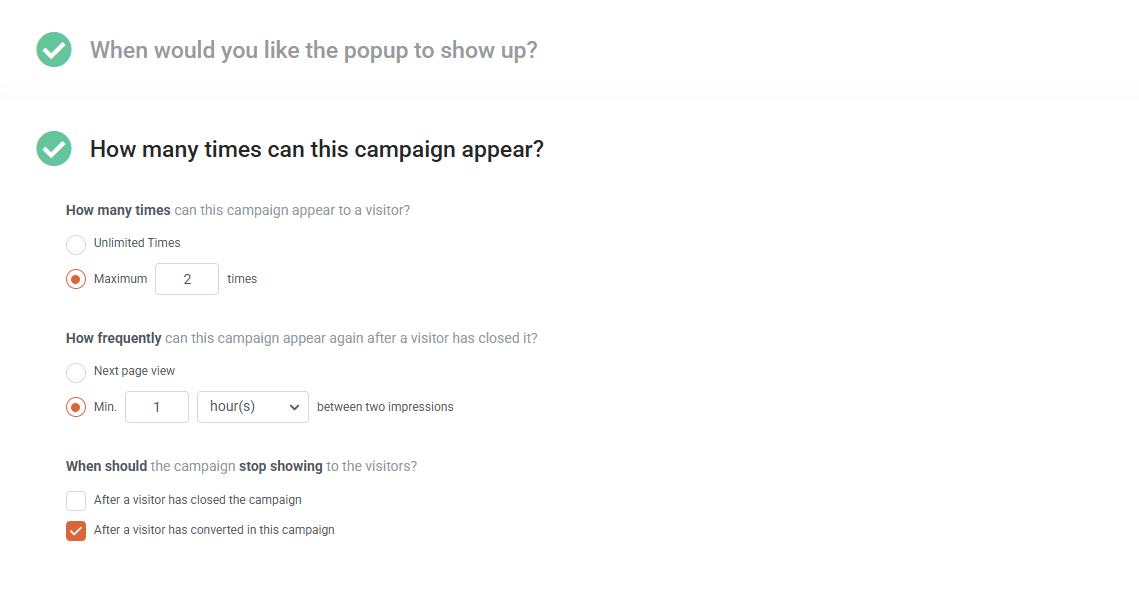The width and height of the screenshot is (1139, 600).
Task: Click the 'Maximum' label text
Action: [121, 279]
